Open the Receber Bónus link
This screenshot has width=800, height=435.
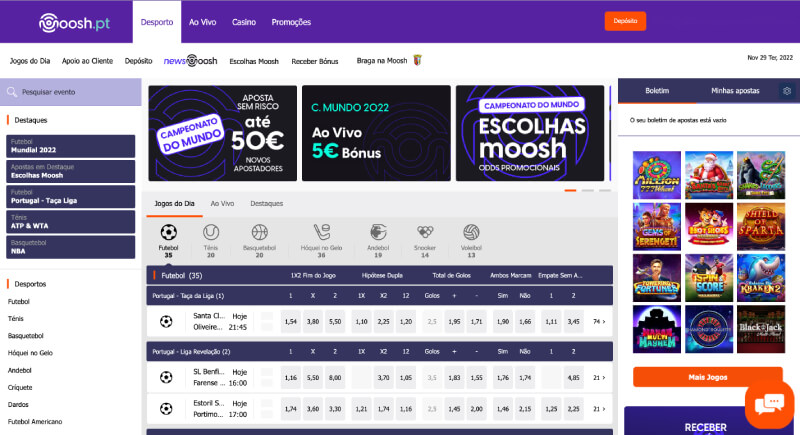click(315, 61)
